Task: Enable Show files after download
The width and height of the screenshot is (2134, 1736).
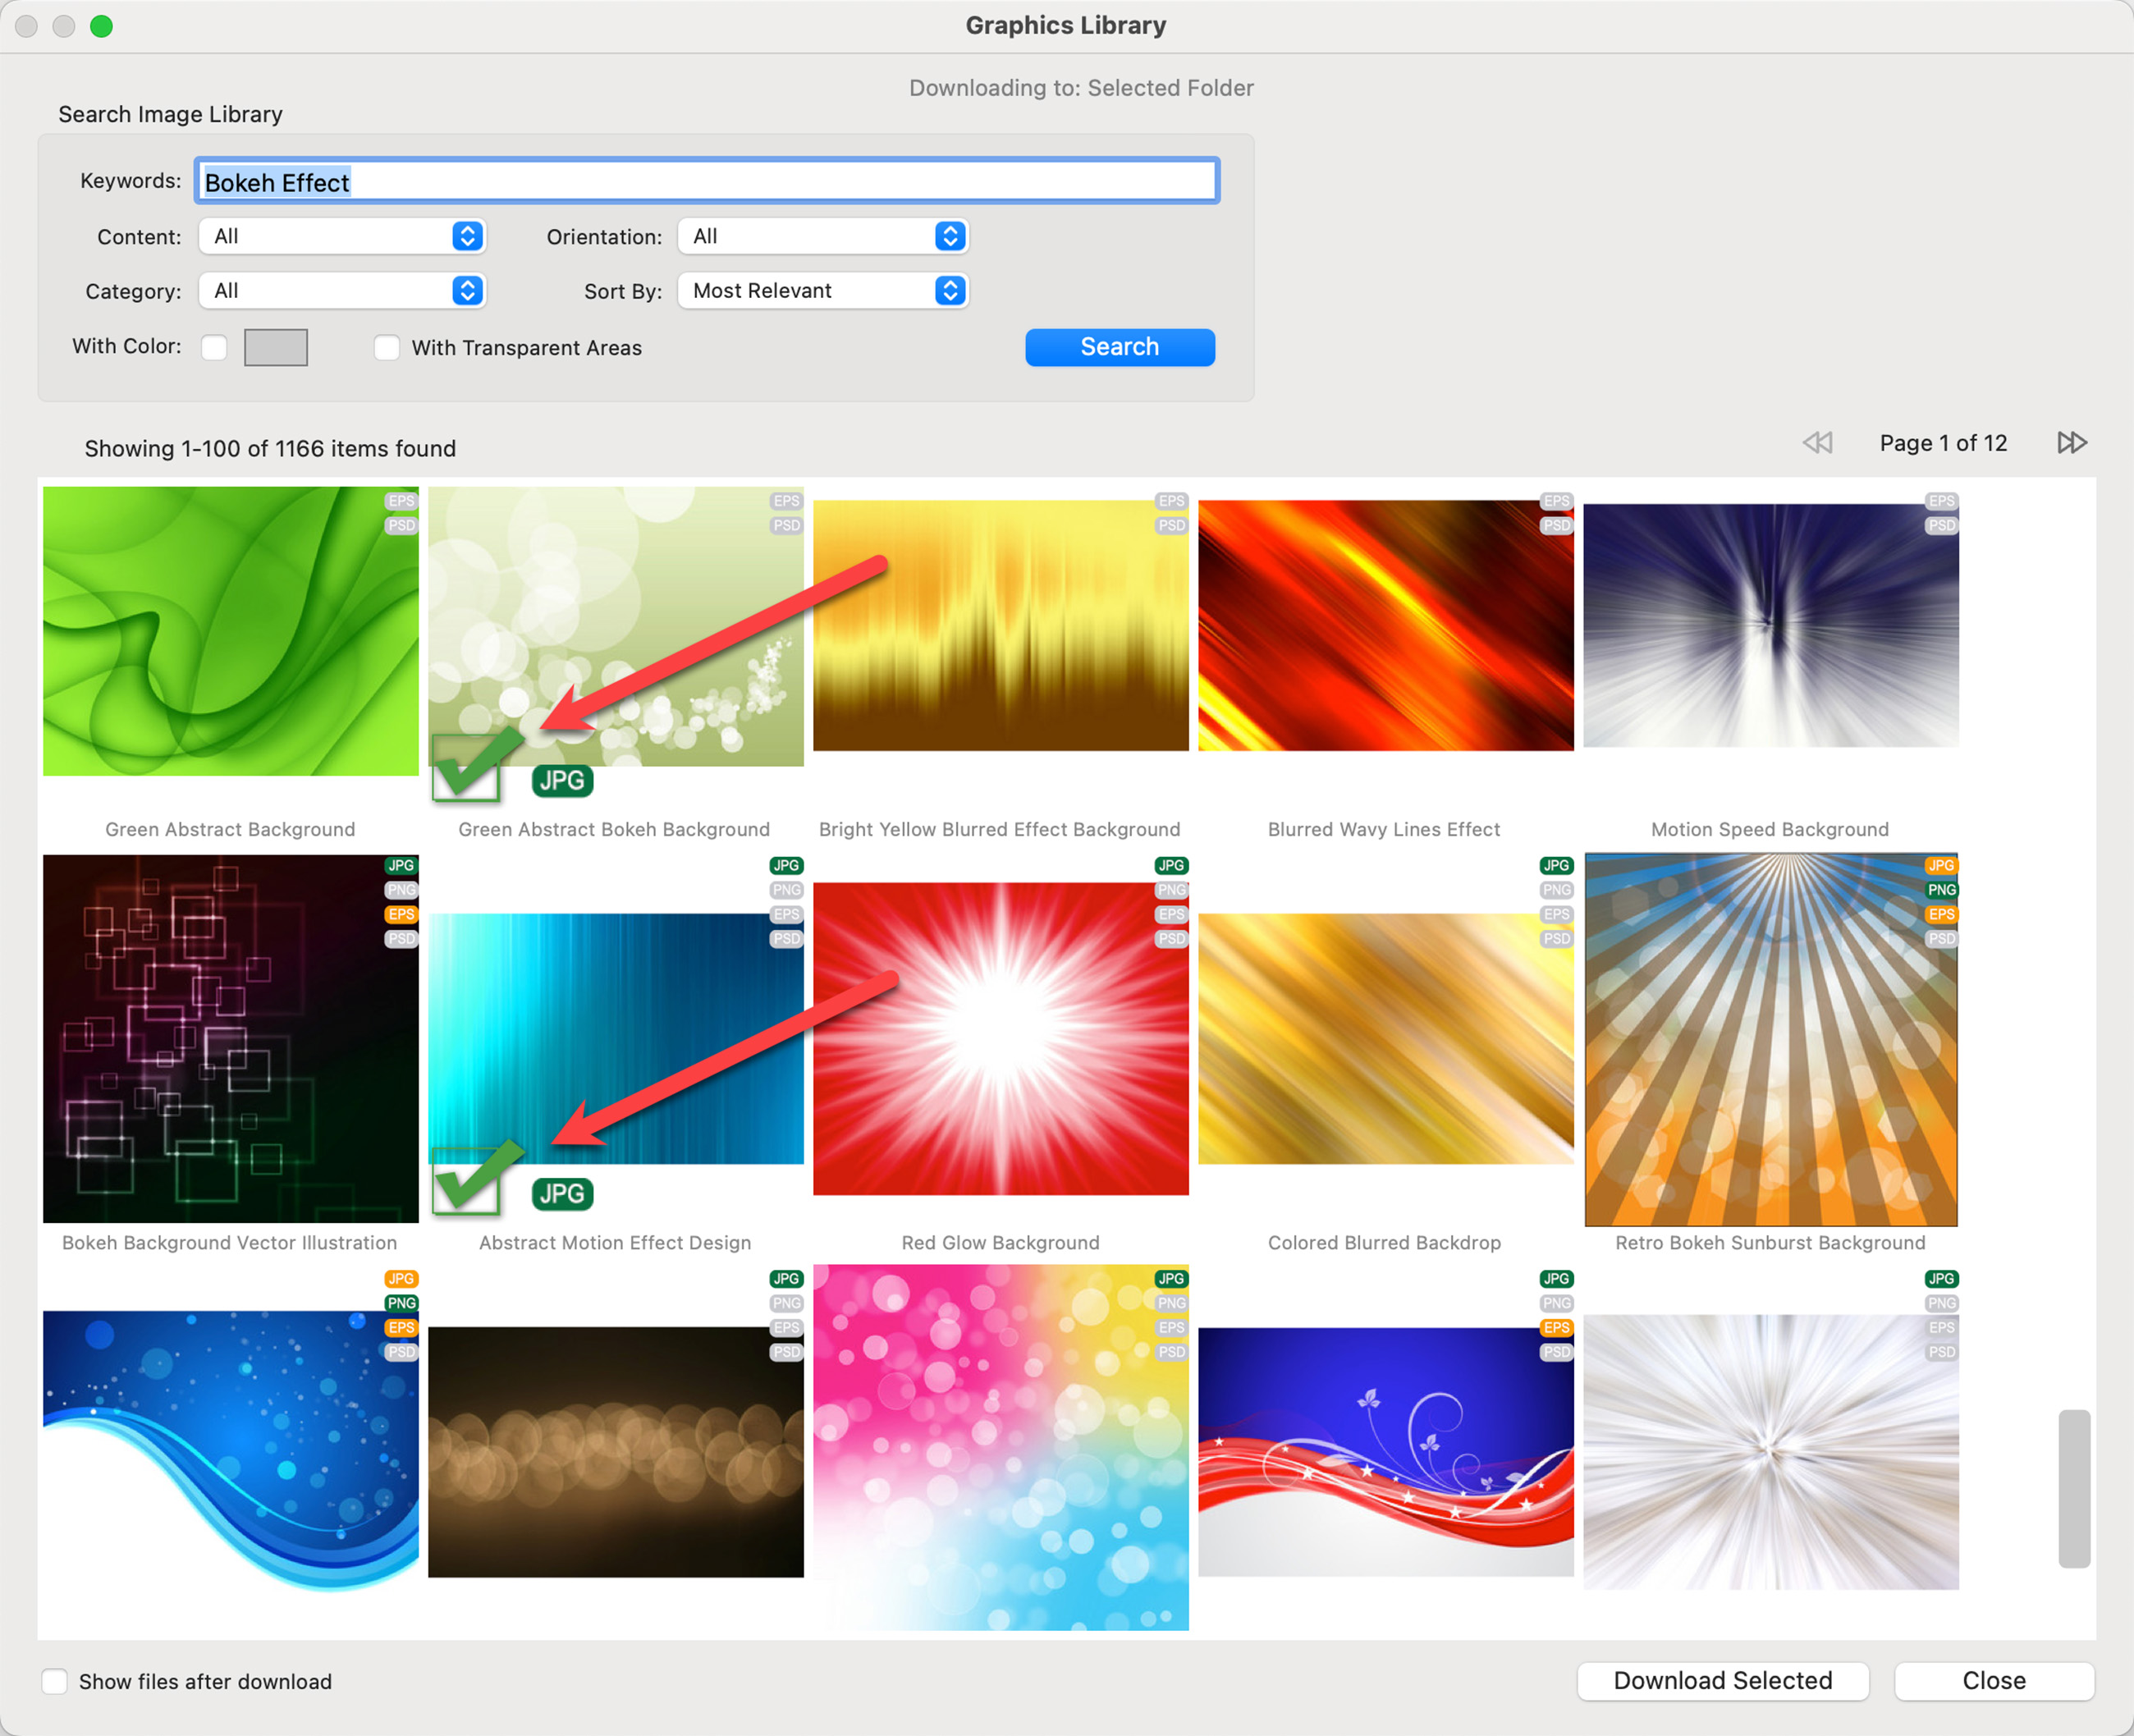Action: click(x=55, y=1681)
